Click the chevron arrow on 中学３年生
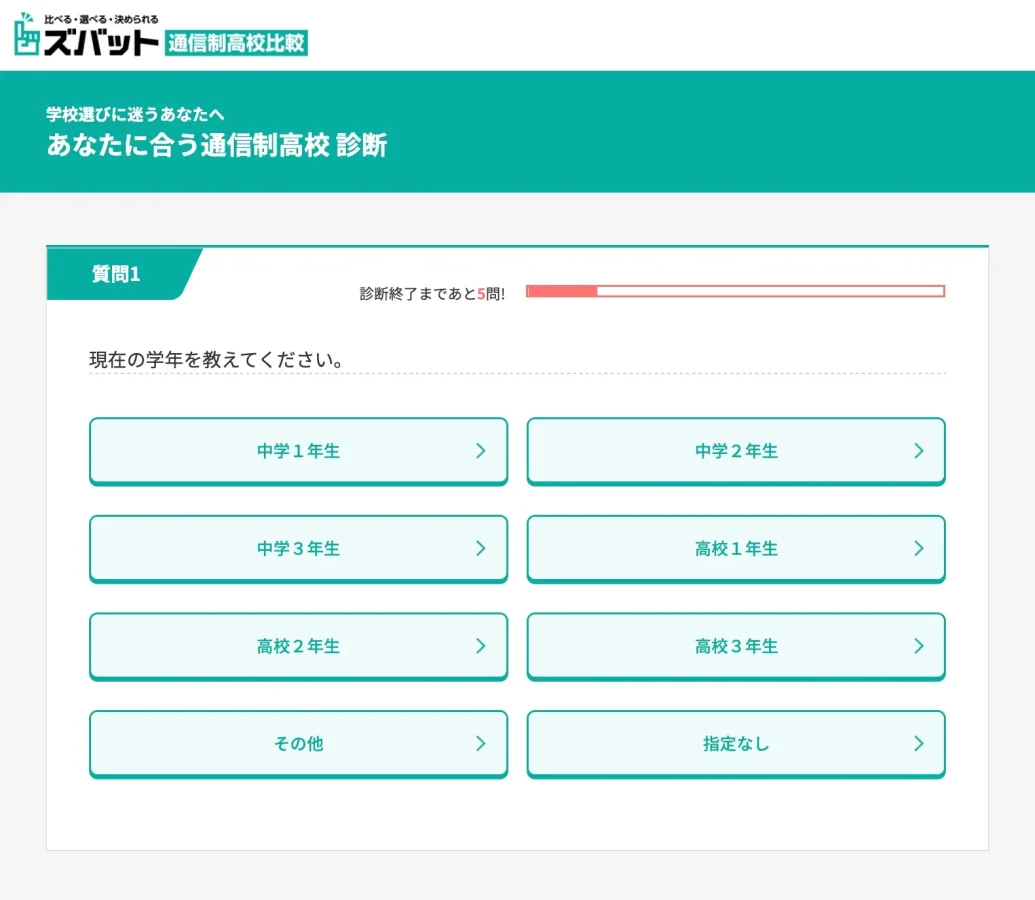This screenshot has height=900, width=1035. pos(481,548)
